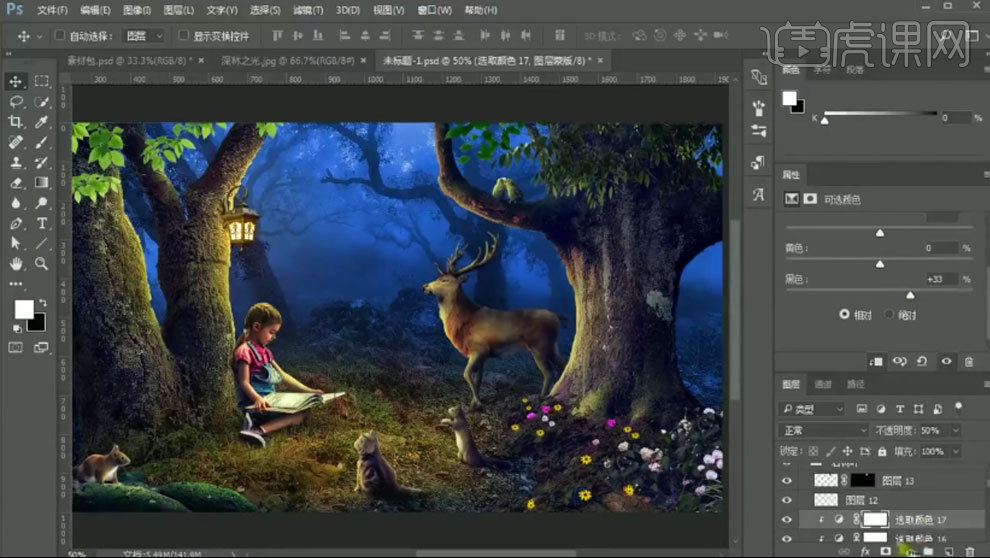Toggle adjustment layer visibility in Properties panel
Image resolution: width=990 pixels, height=558 pixels.
[x=946, y=361]
